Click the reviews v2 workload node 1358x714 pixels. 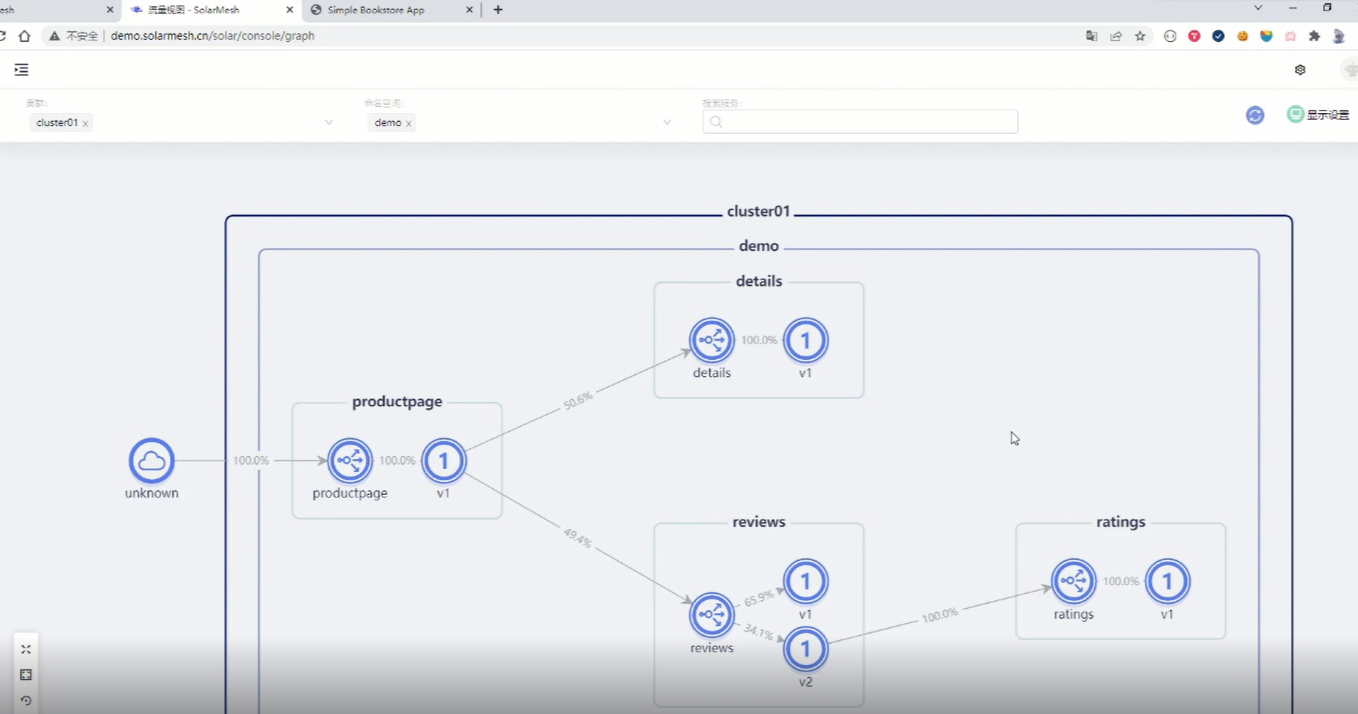tap(805, 650)
